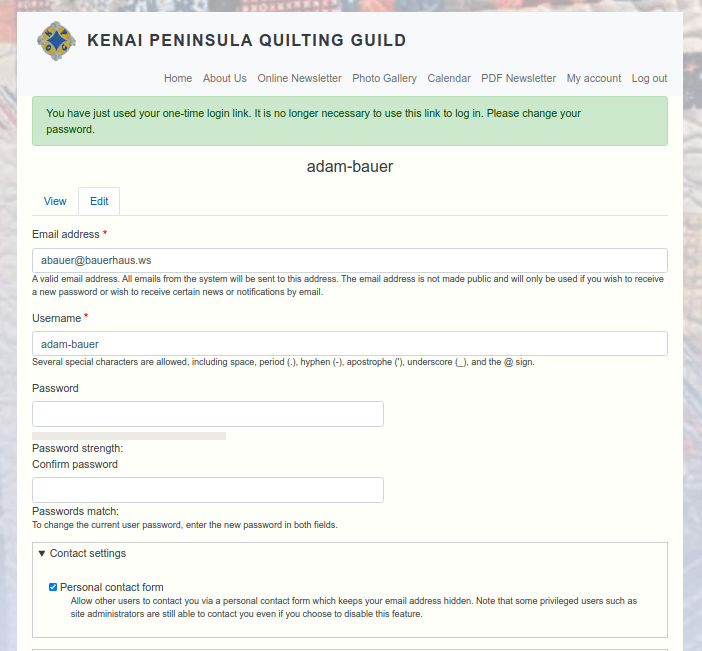Focus the Password field
The width and height of the screenshot is (702, 651).
208,414
